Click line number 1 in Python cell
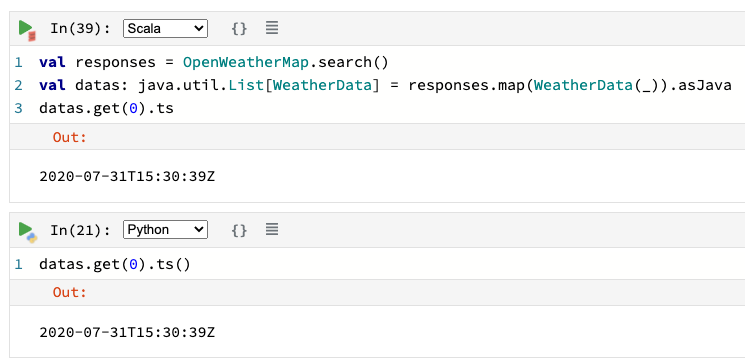This screenshot has width=745, height=362. click(x=18, y=264)
